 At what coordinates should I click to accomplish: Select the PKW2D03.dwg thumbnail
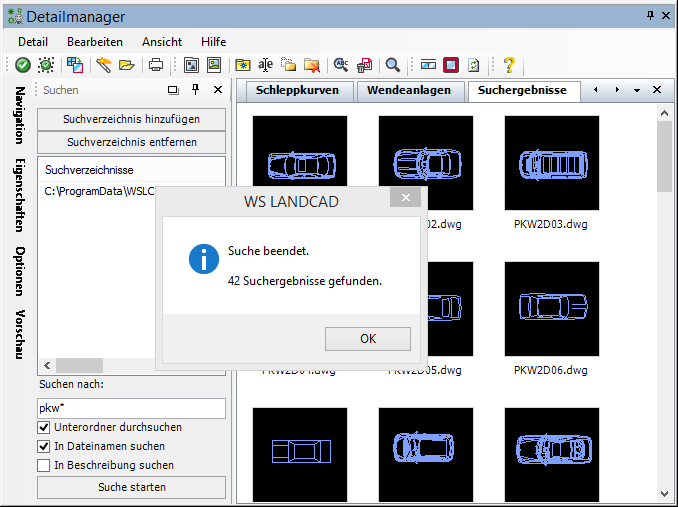[x=551, y=163]
